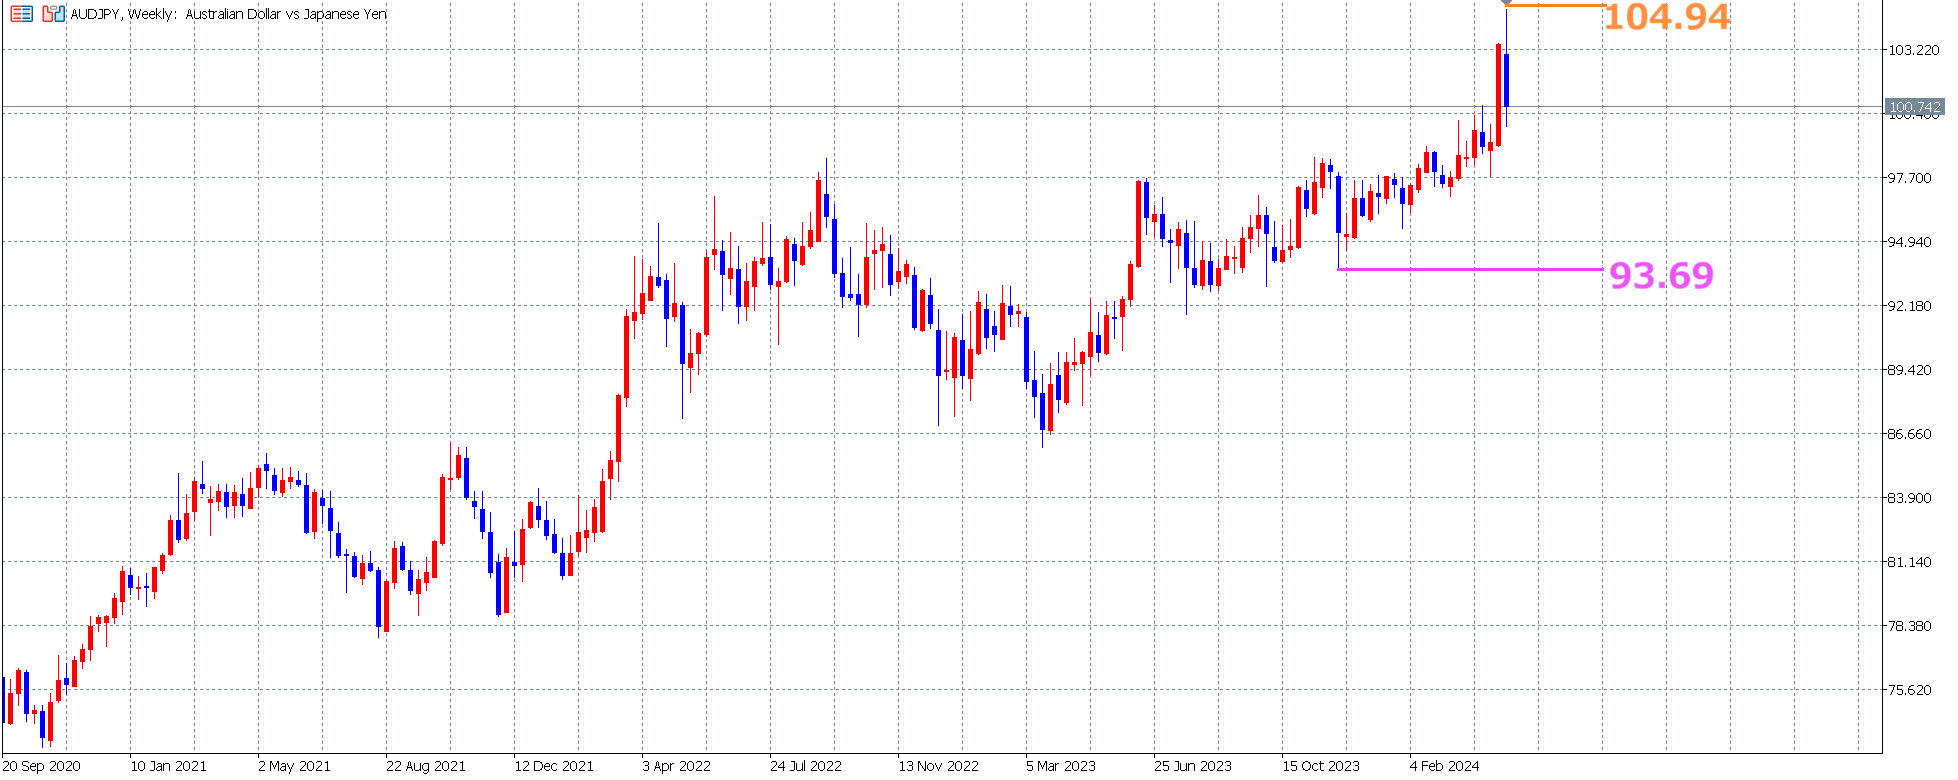Click the 10 Jan 2021 date label
1958x780 pixels.
(169, 766)
